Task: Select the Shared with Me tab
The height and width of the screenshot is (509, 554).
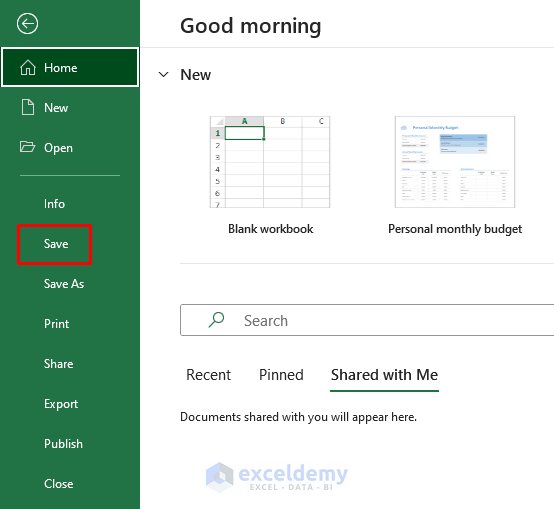Action: tap(384, 375)
